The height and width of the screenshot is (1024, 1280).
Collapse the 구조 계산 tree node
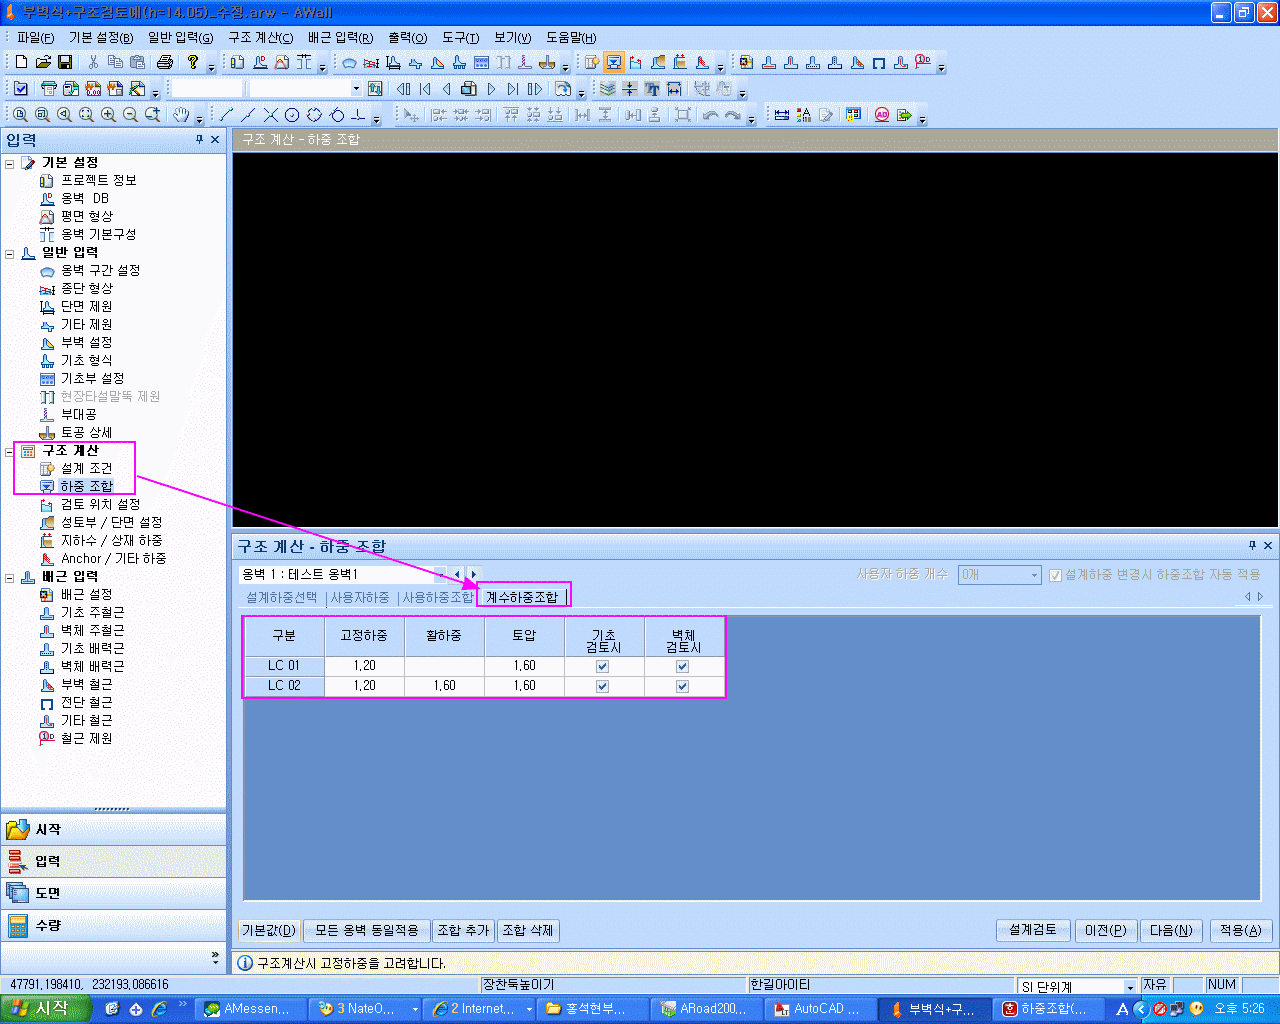(x=10, y=451)
